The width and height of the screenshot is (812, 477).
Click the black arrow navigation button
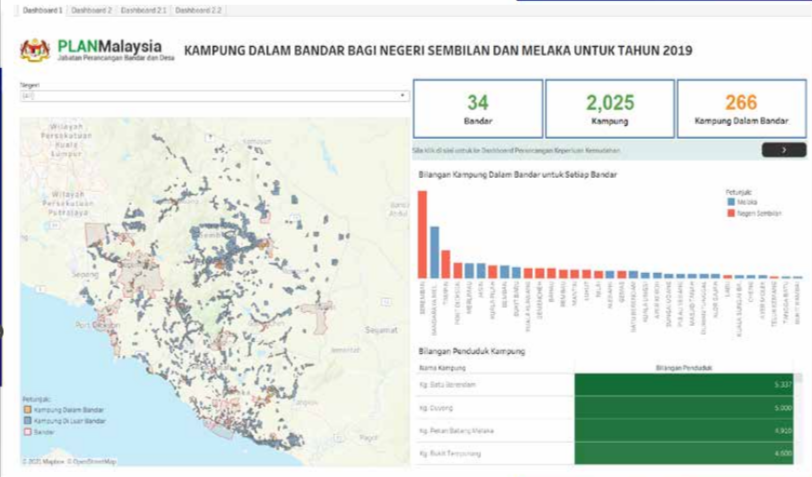coord(783,150)
